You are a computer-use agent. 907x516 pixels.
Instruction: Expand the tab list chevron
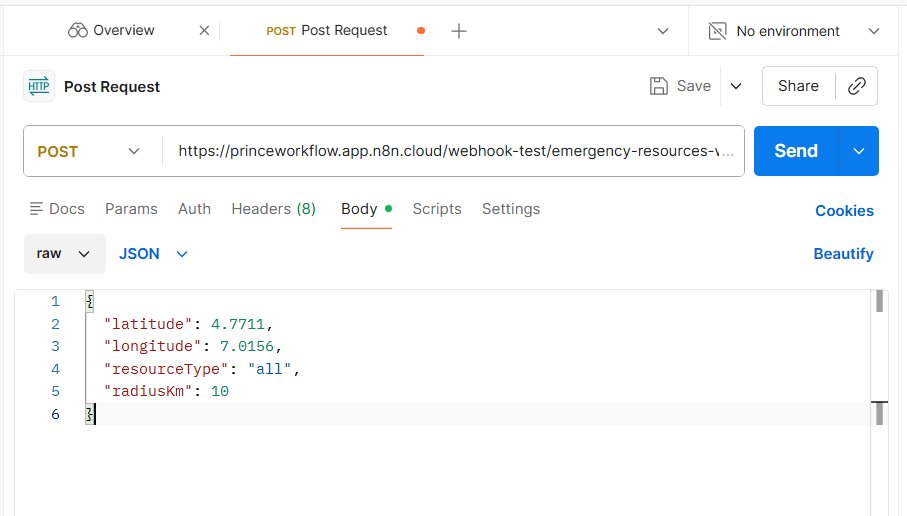tap(663, 31)
